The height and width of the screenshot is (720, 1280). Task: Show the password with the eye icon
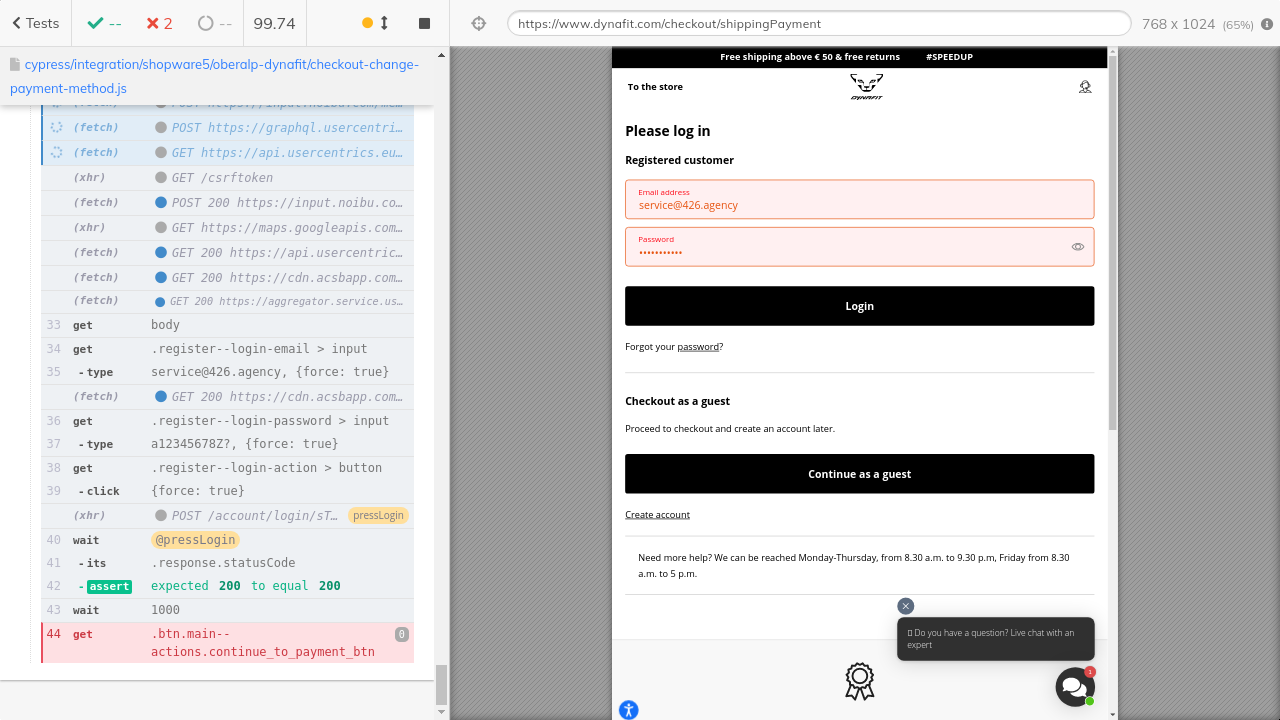point(1077,247)
